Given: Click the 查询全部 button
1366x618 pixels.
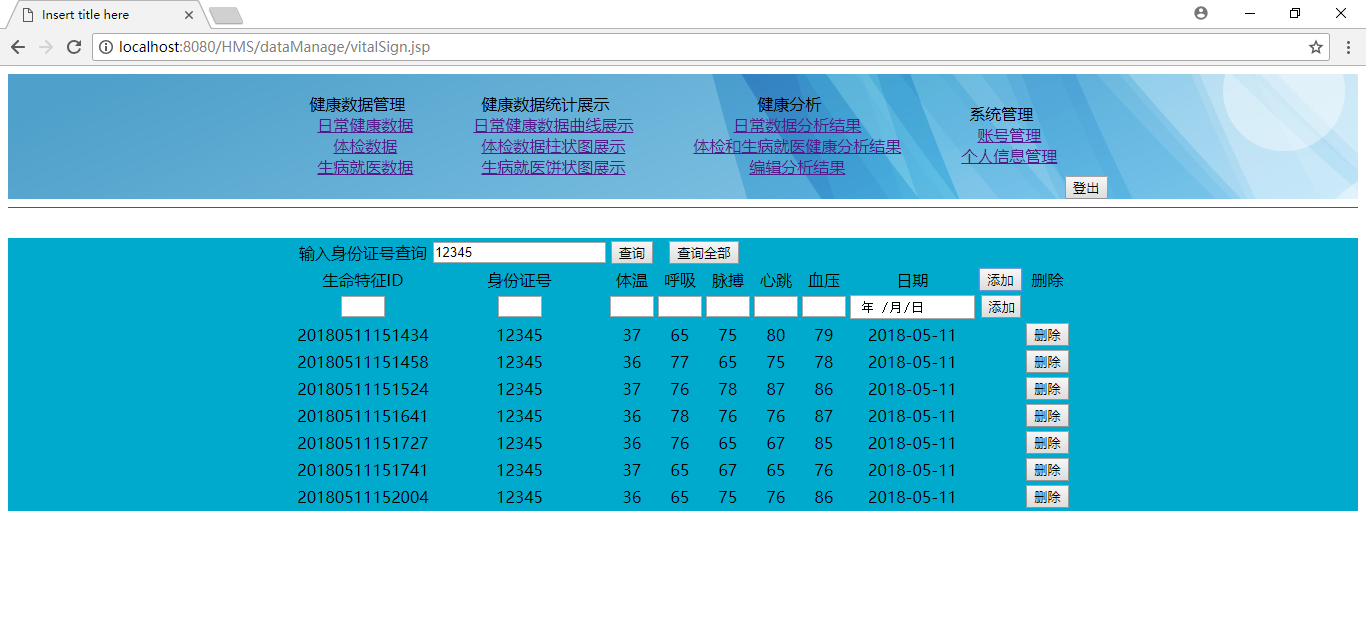Looking at the screenshot, I should (x=703, y=253).
